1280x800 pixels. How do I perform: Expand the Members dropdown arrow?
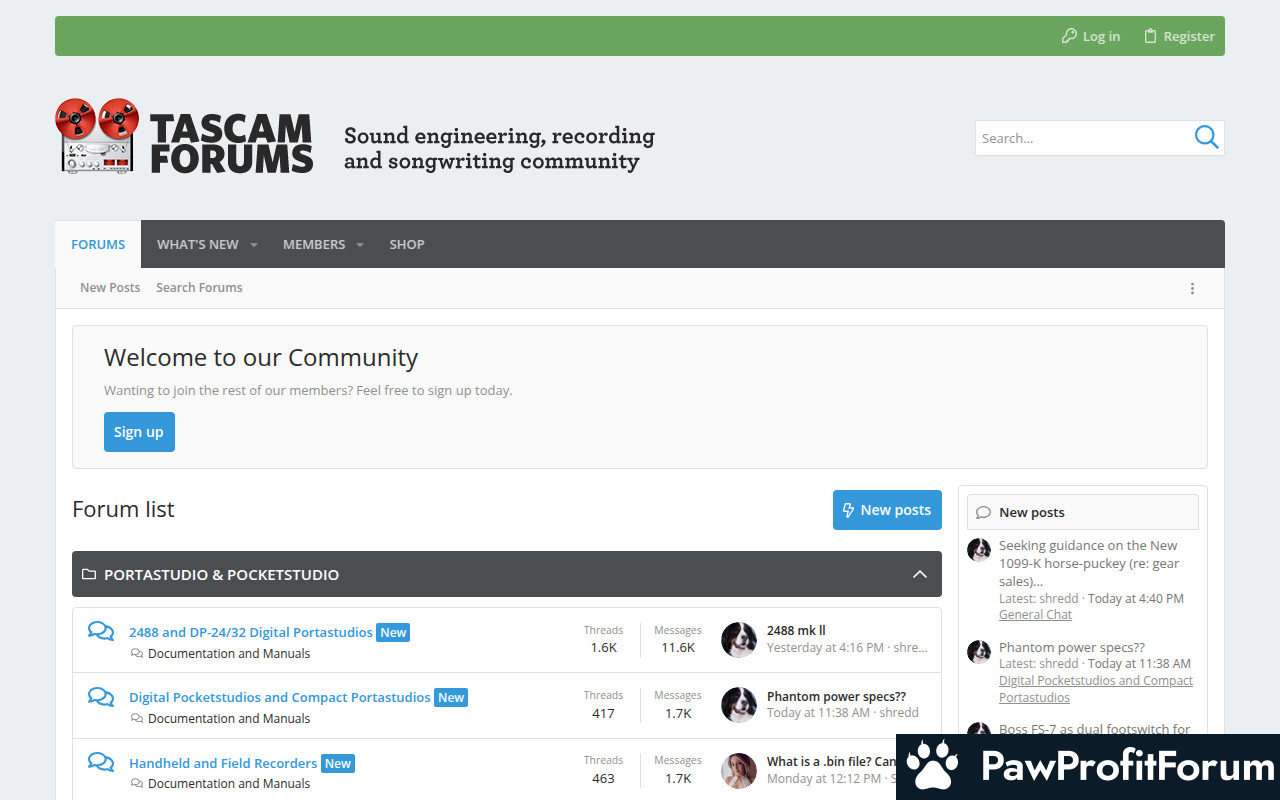click(x=360, y=245)
